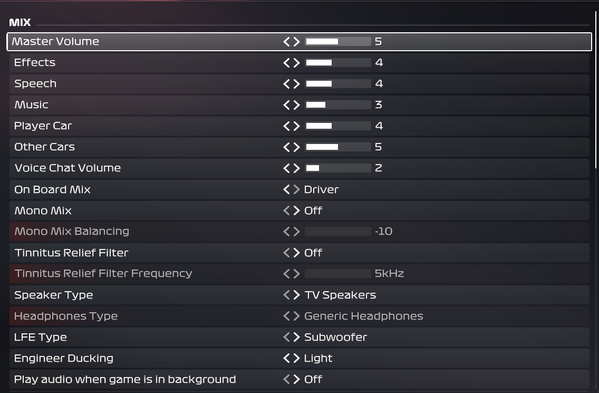Image resolution: width=599 pixels, height=393 pixels.
Task: Raise Music volume using right arrow
Action: pyautogui.click(x=296, y=105)
